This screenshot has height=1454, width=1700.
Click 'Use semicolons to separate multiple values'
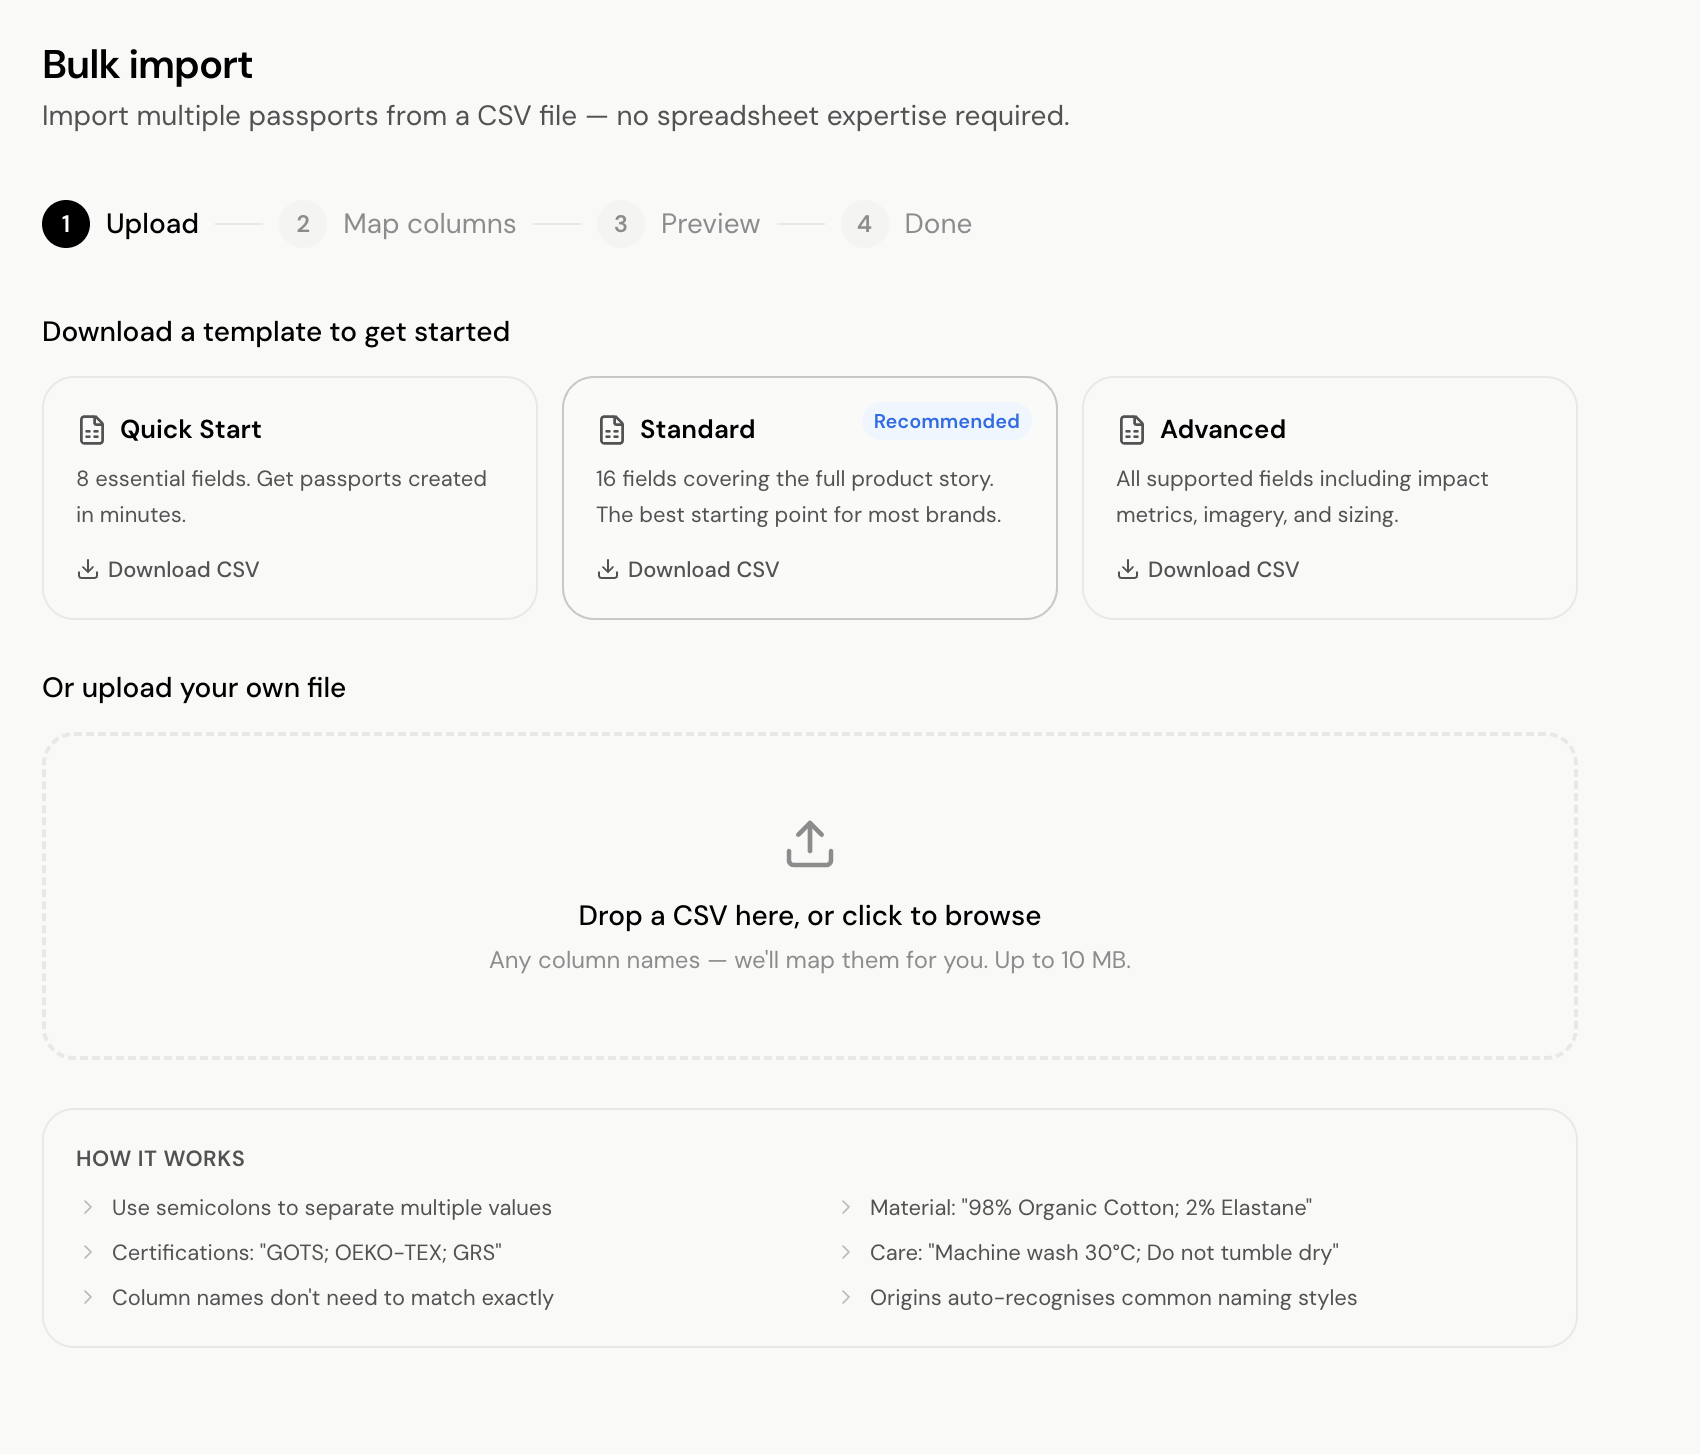pyautogui.click(x=332, y=1207)
